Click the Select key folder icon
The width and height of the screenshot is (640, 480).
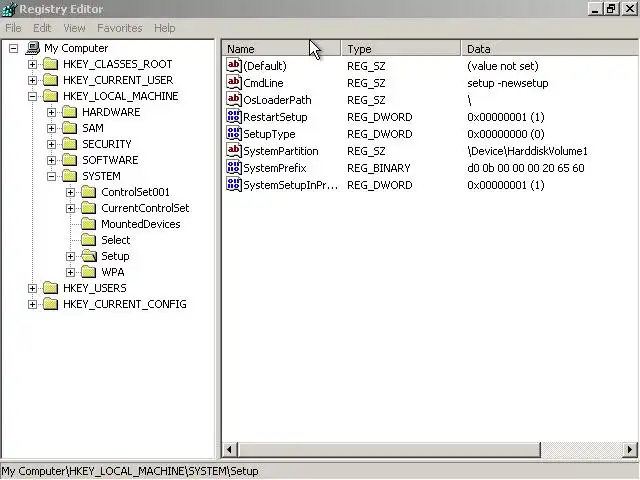tap(89, 240)
